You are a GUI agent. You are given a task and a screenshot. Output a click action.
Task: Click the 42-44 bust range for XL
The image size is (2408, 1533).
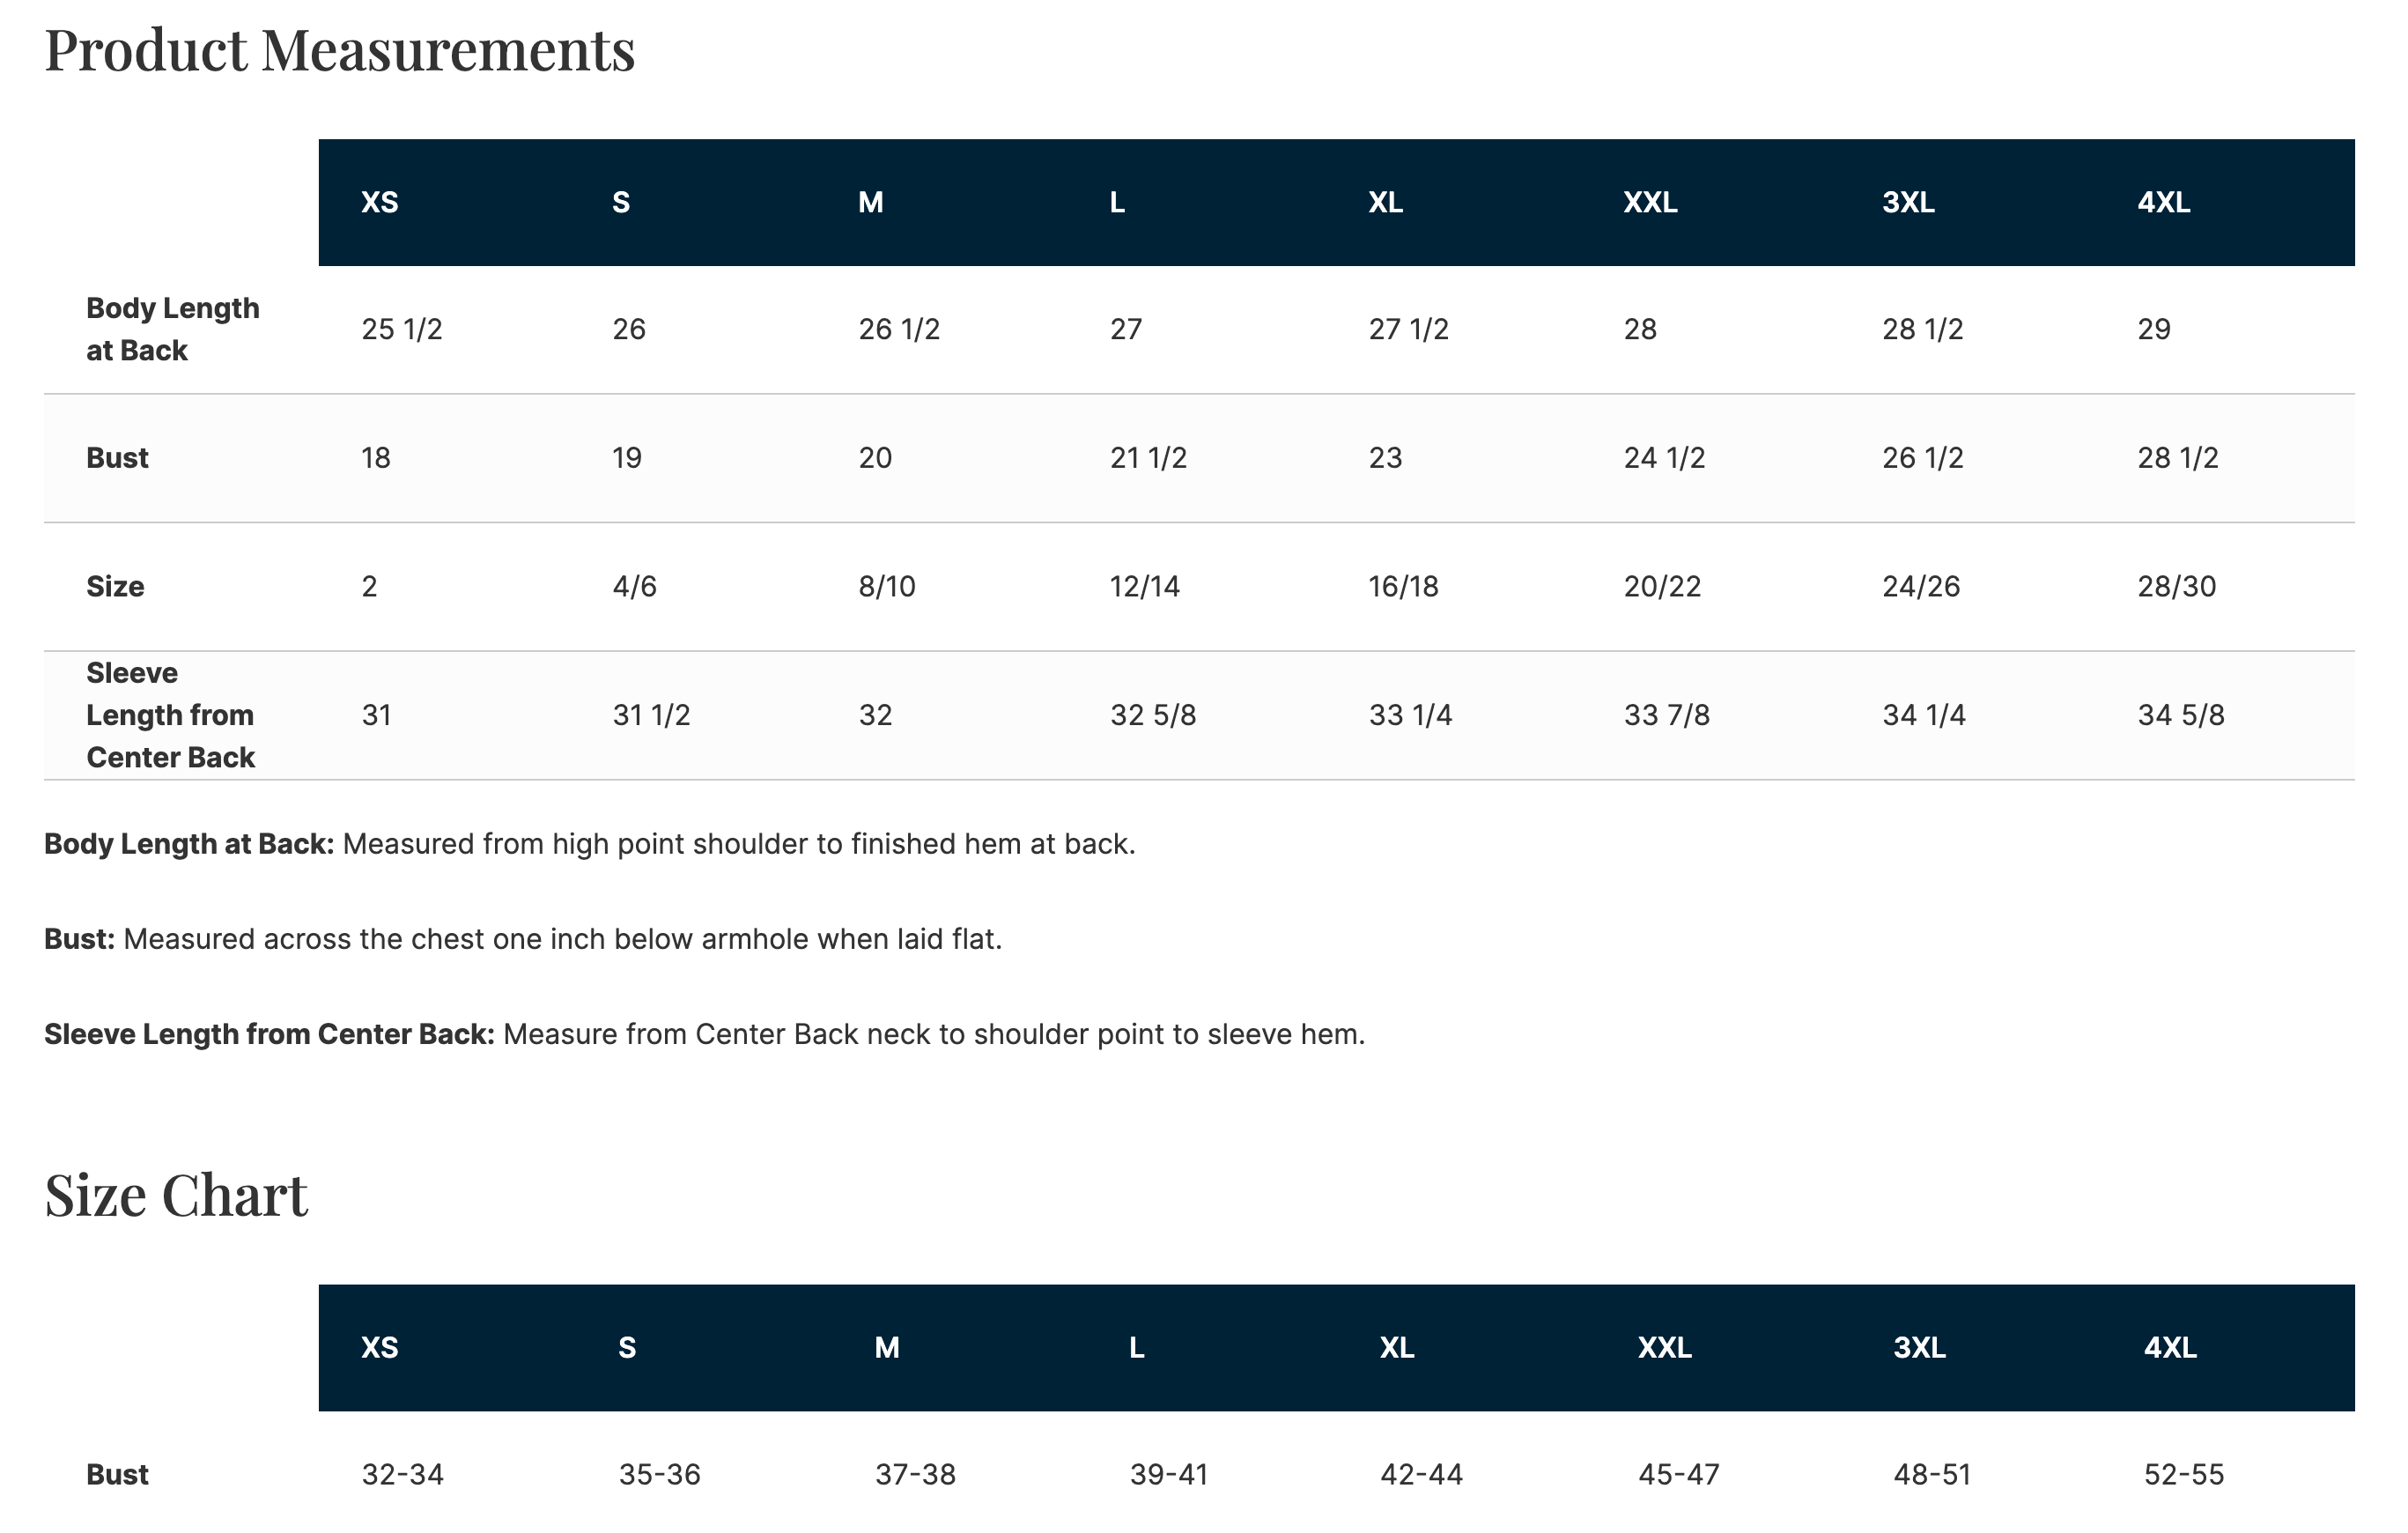click(x=1421, y=1474)
